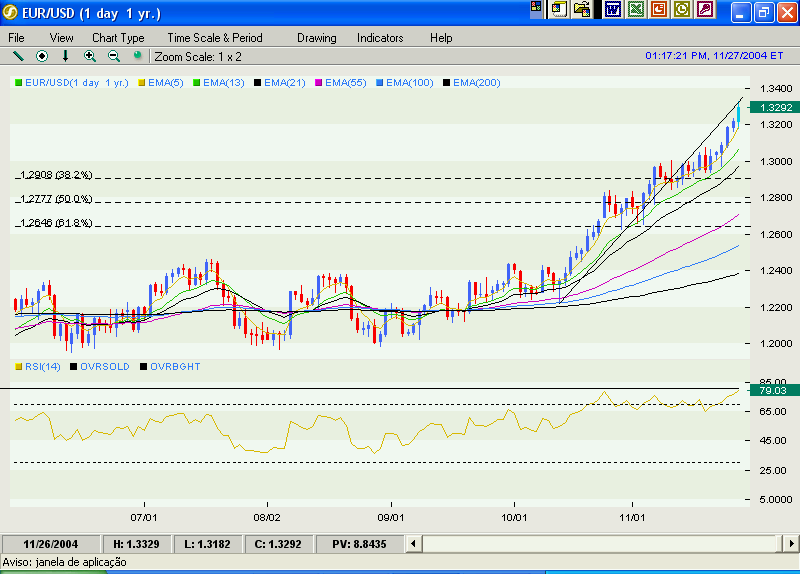Image resolution: width=800 pixels, height=574 pixels.
Task: Click the crosshair target tool icon
Action: pyautogui.click(x=42, y=56)
